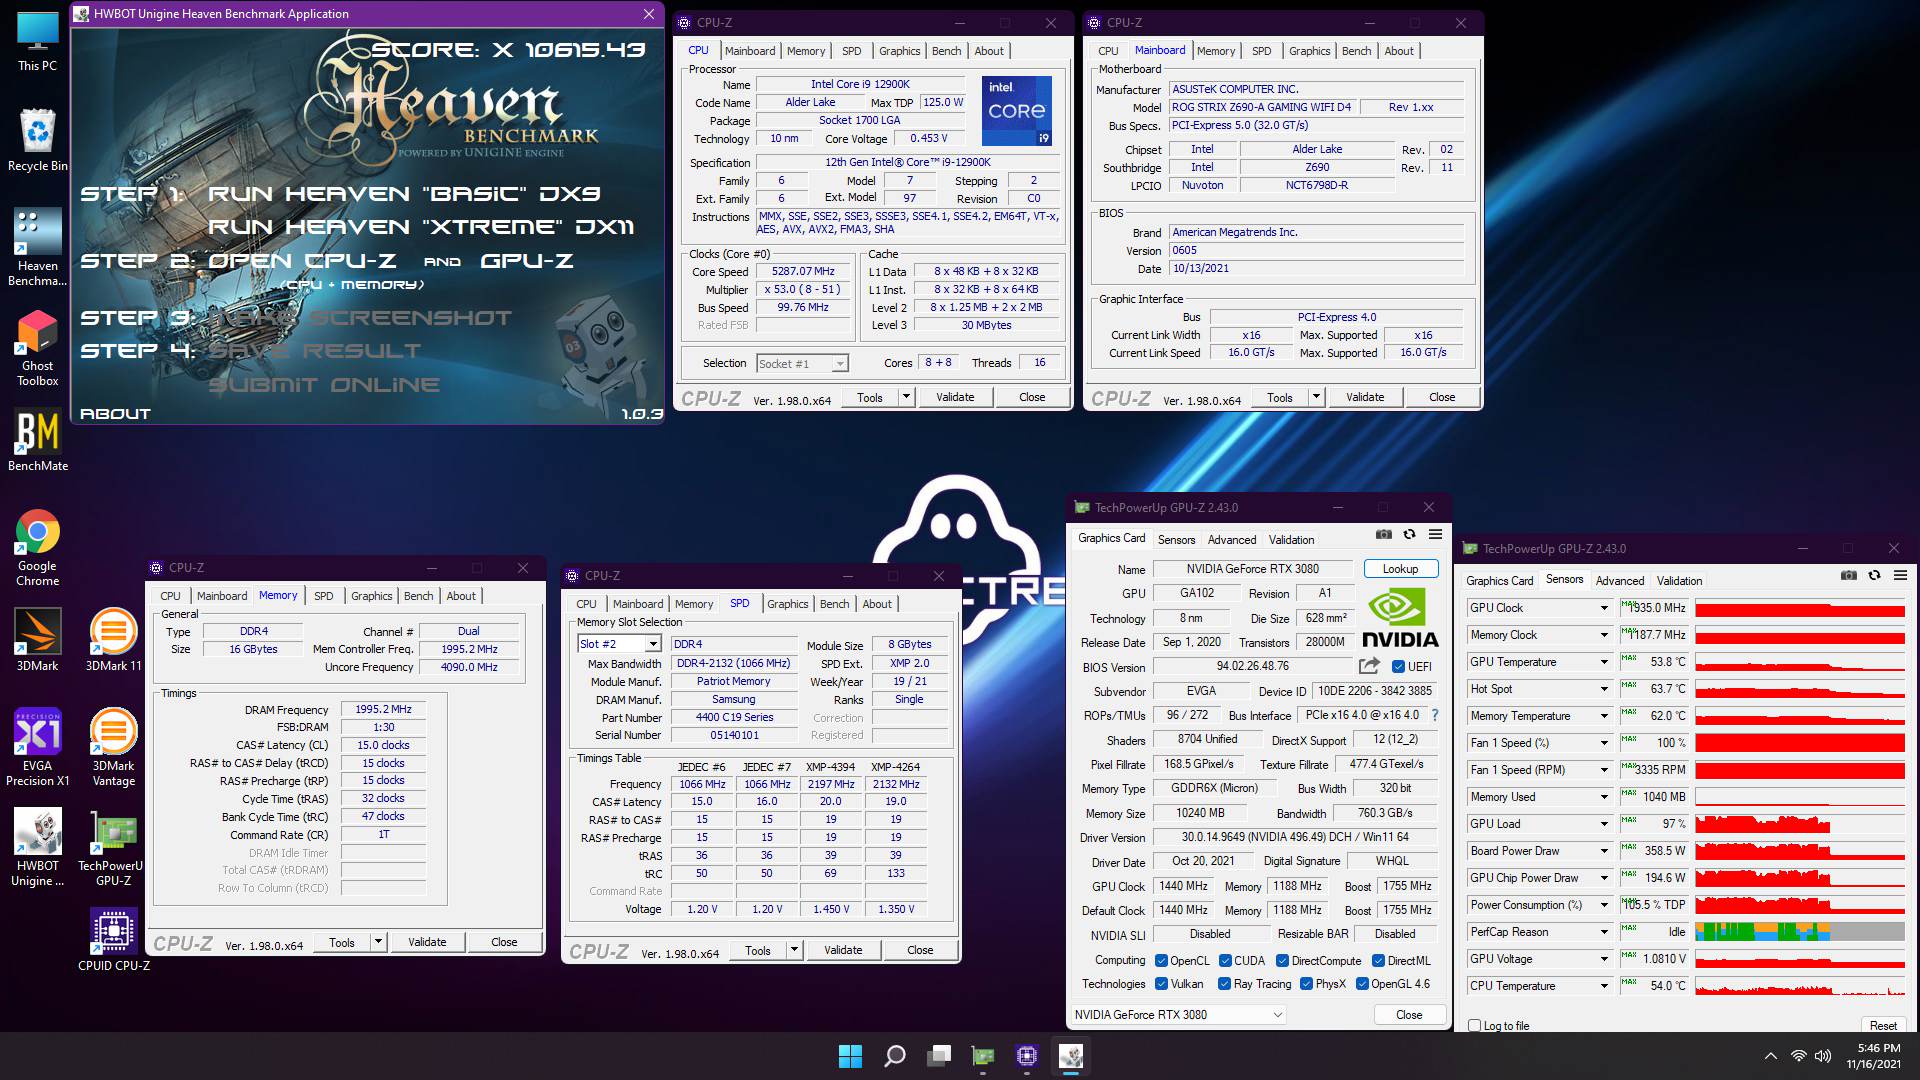Click the CPU-Z taskbar icon
The image size is (1920, 1080).
(x=1027, y=1056)
